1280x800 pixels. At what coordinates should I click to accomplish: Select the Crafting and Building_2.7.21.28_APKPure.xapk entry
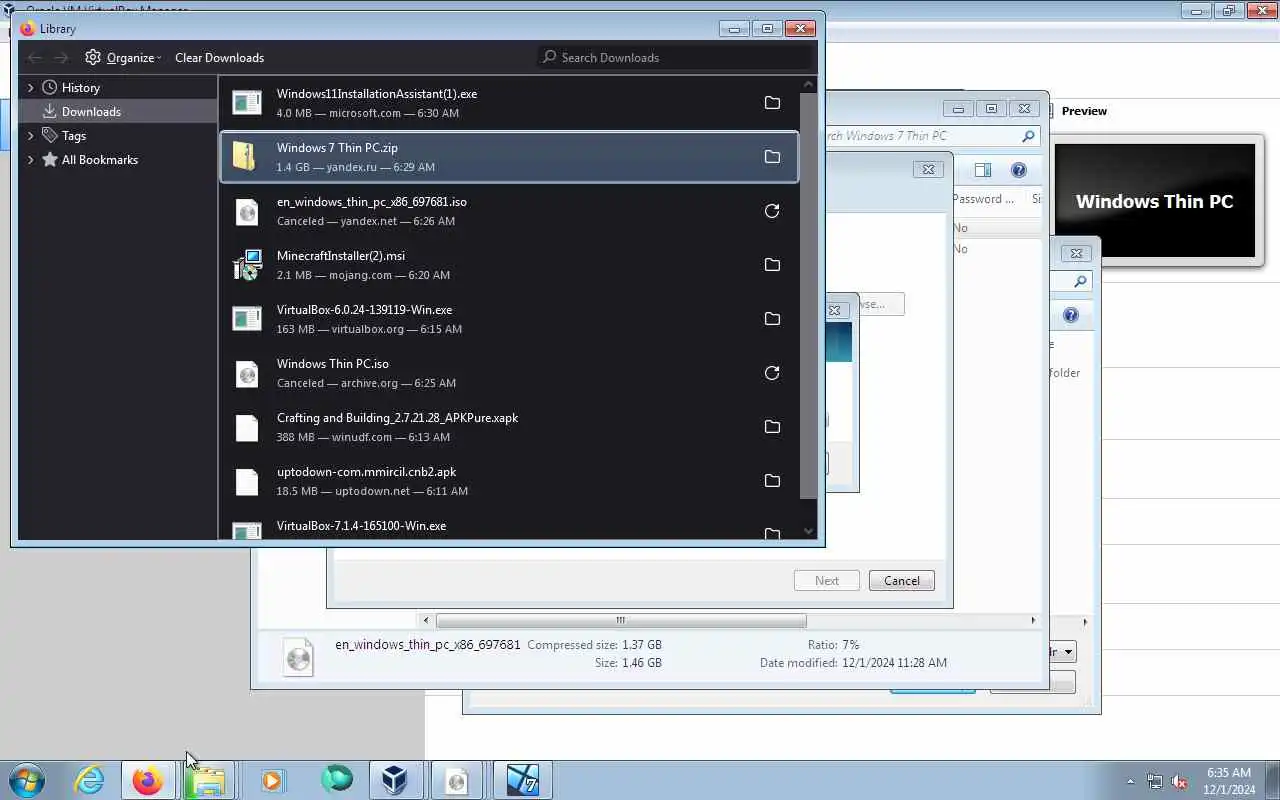(x=509, y=427)
